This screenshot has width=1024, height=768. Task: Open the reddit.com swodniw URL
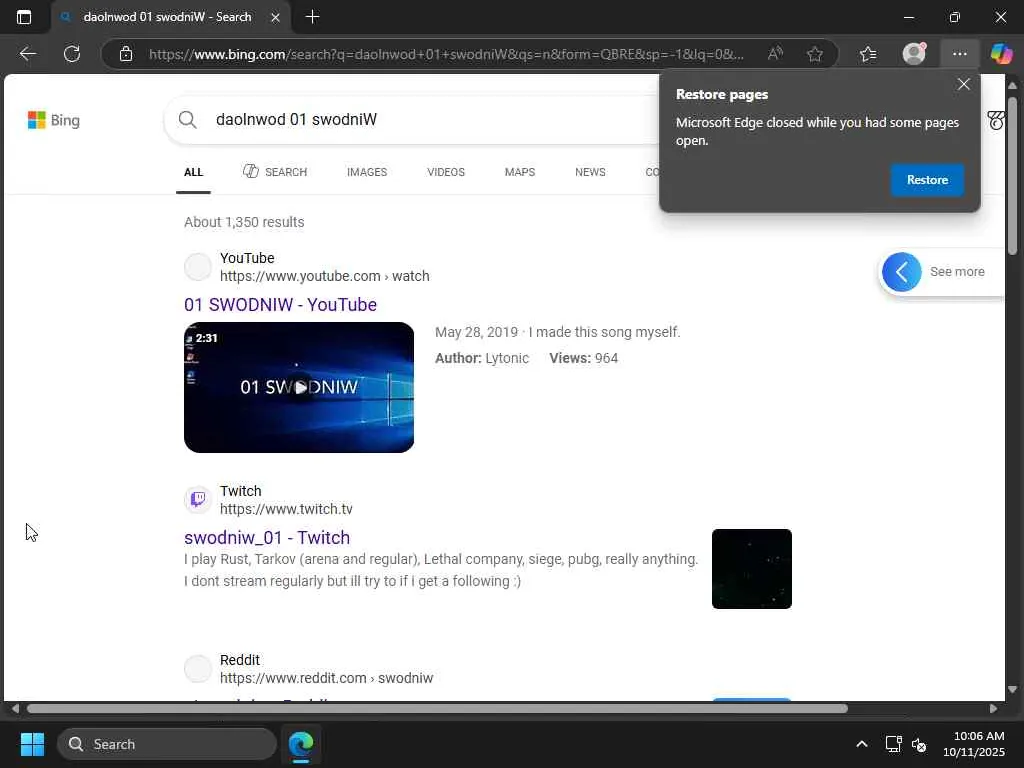(327, 679)
